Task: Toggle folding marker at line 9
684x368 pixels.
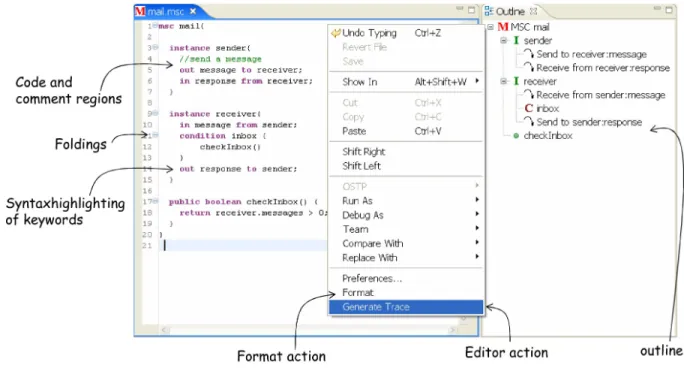Action: 155,113
